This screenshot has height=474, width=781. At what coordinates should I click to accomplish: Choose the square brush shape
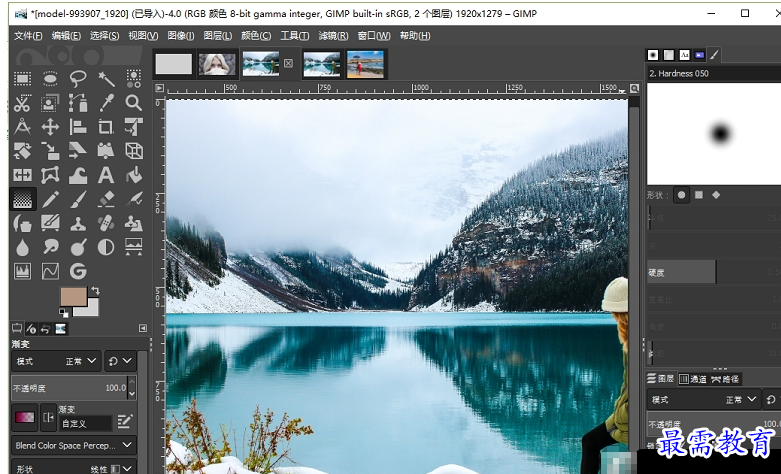click(699, 195)
